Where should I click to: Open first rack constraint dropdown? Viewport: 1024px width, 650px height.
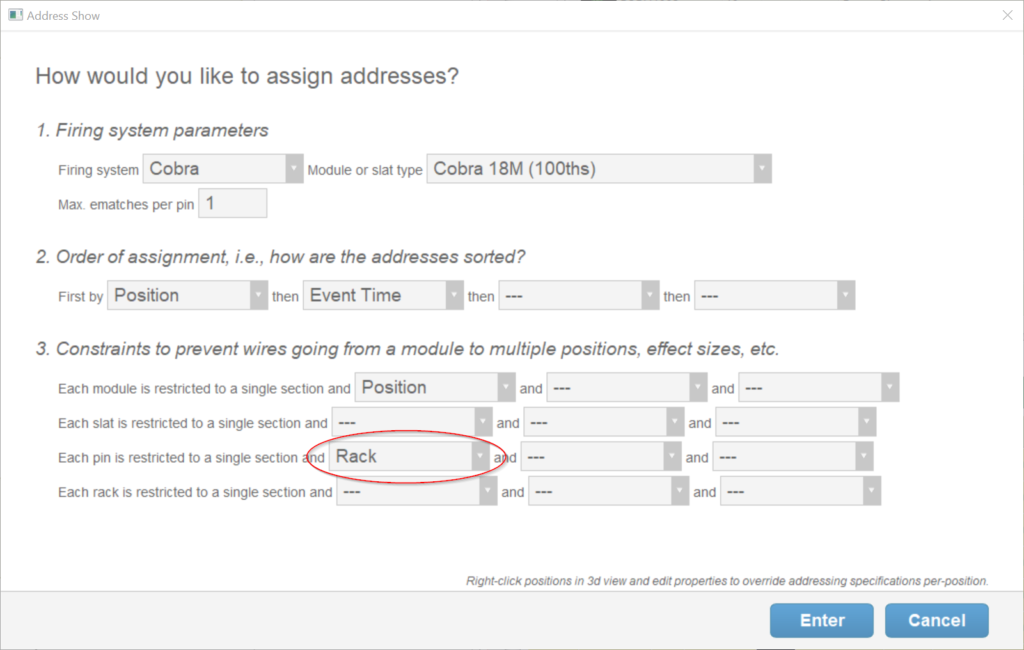click(416, 492)
